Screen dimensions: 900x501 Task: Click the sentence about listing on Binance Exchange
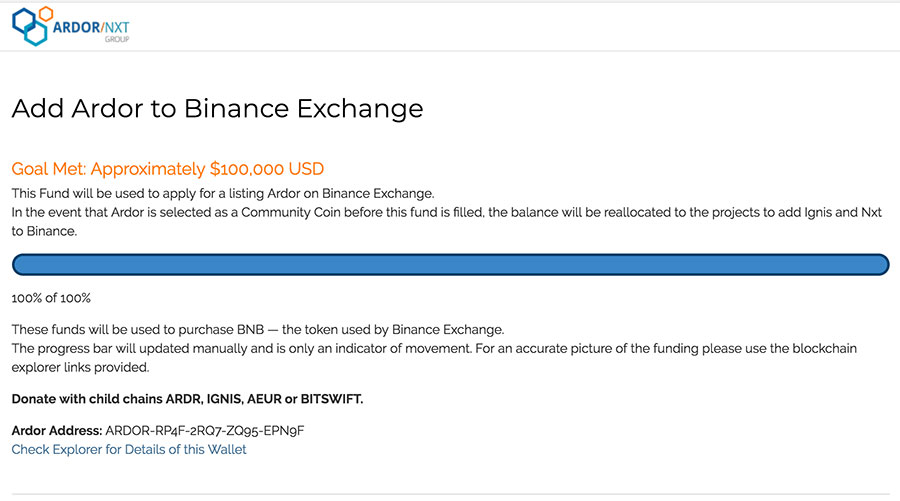point(223,193)
